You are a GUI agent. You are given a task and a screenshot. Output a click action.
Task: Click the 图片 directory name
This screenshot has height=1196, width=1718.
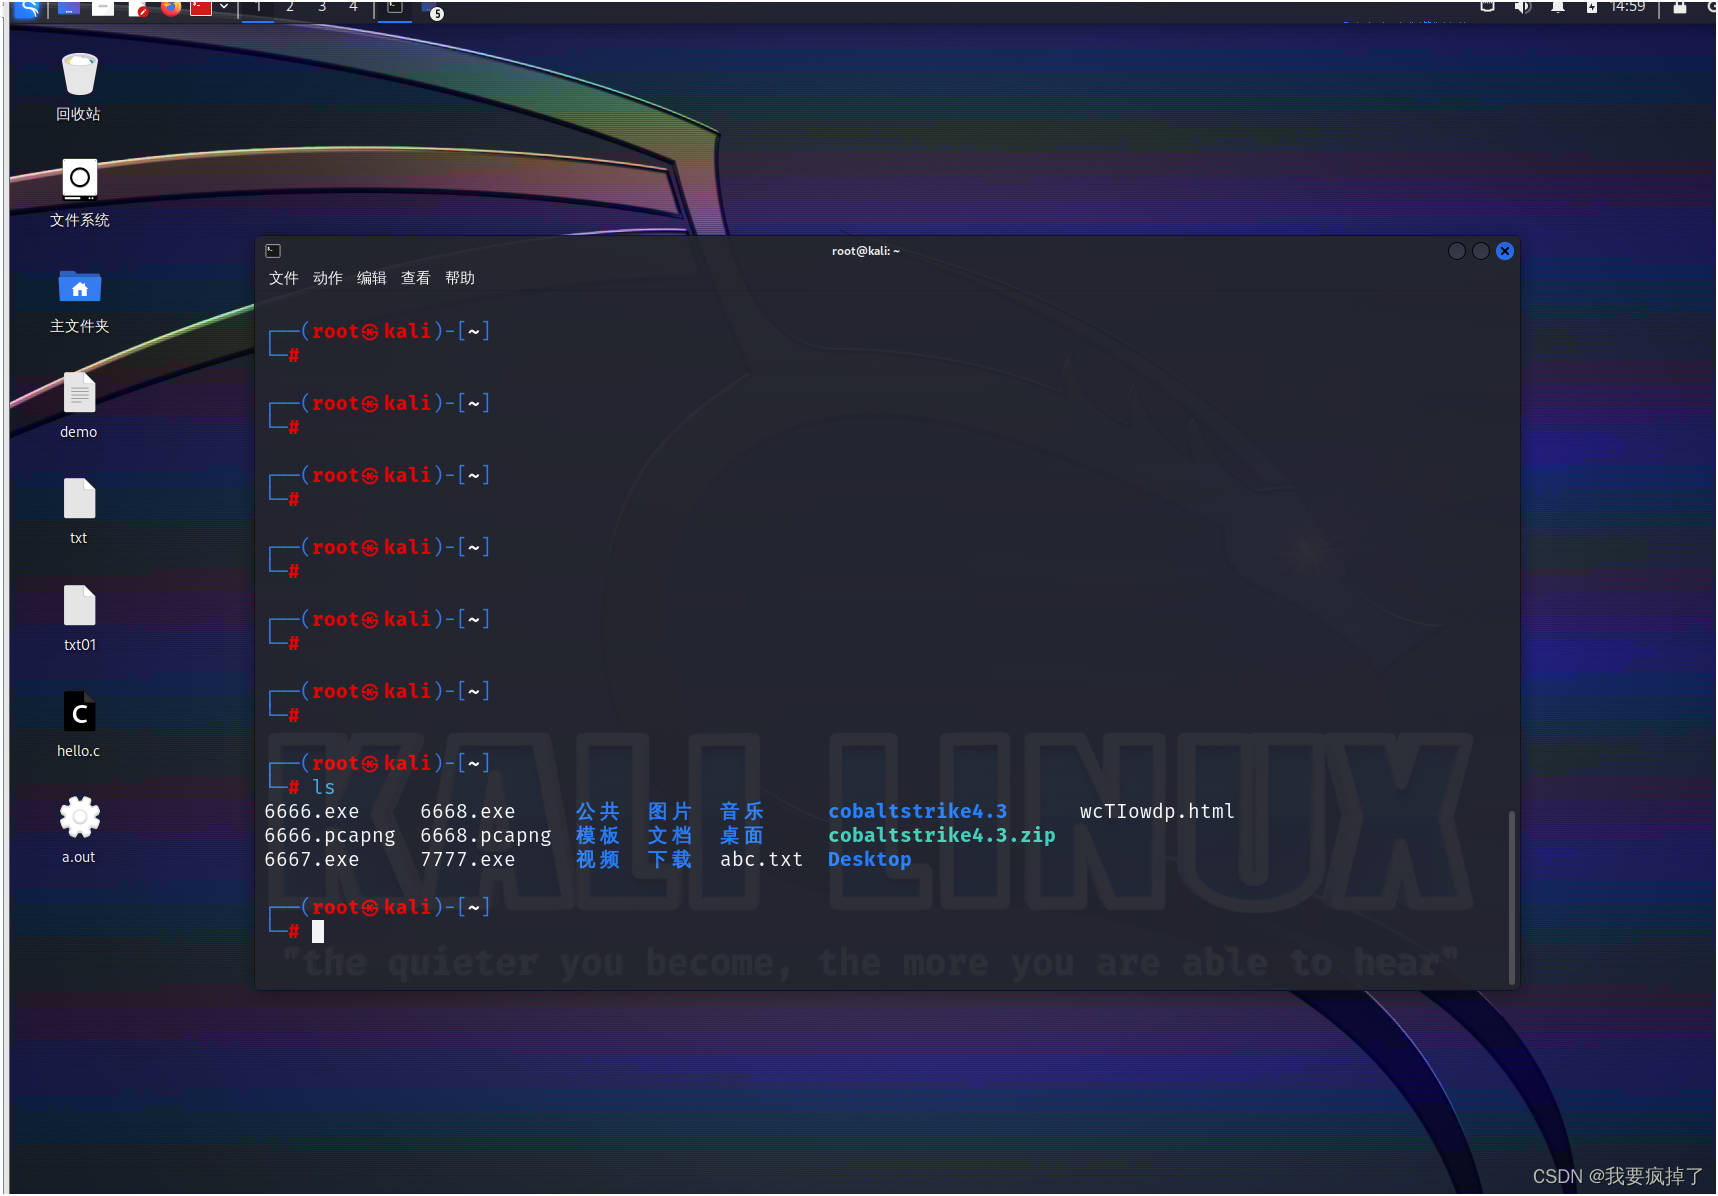coord(670,811)
